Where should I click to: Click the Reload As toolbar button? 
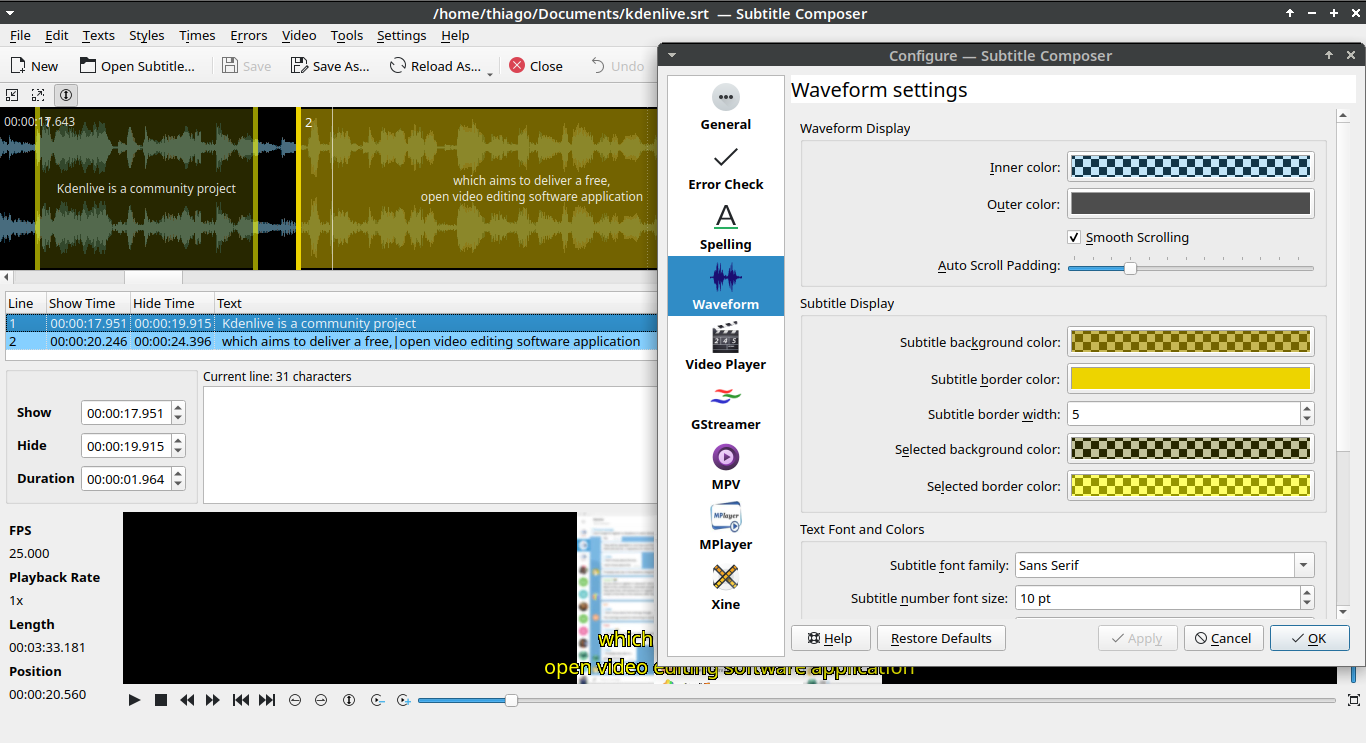pyautogui.click(x=434, y=66)
